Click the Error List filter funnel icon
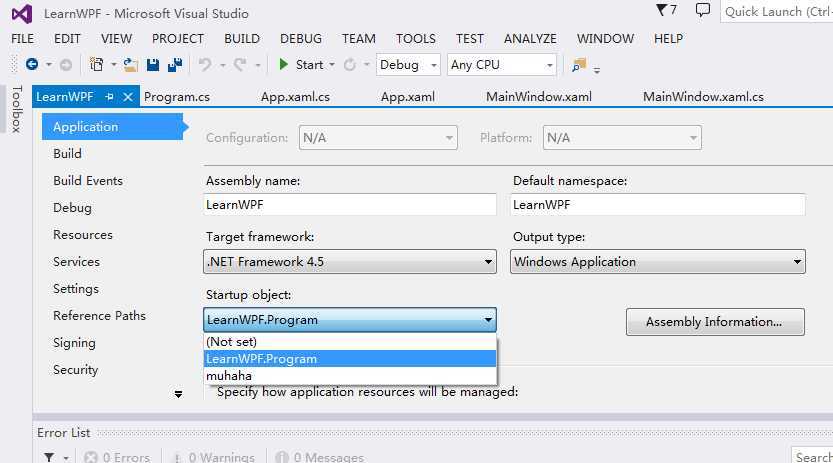 48,457
